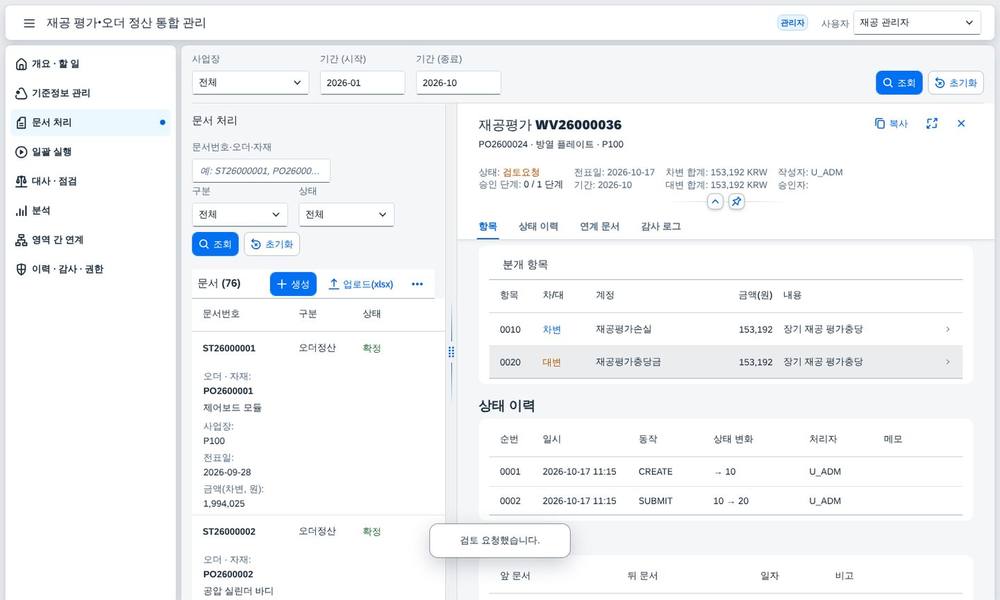Image resolution: width=1000 pixels, height=600 pixels.
Task: Click the top-right 초기화 reset button
Action: pyautogui.click(x=955, y=83)
